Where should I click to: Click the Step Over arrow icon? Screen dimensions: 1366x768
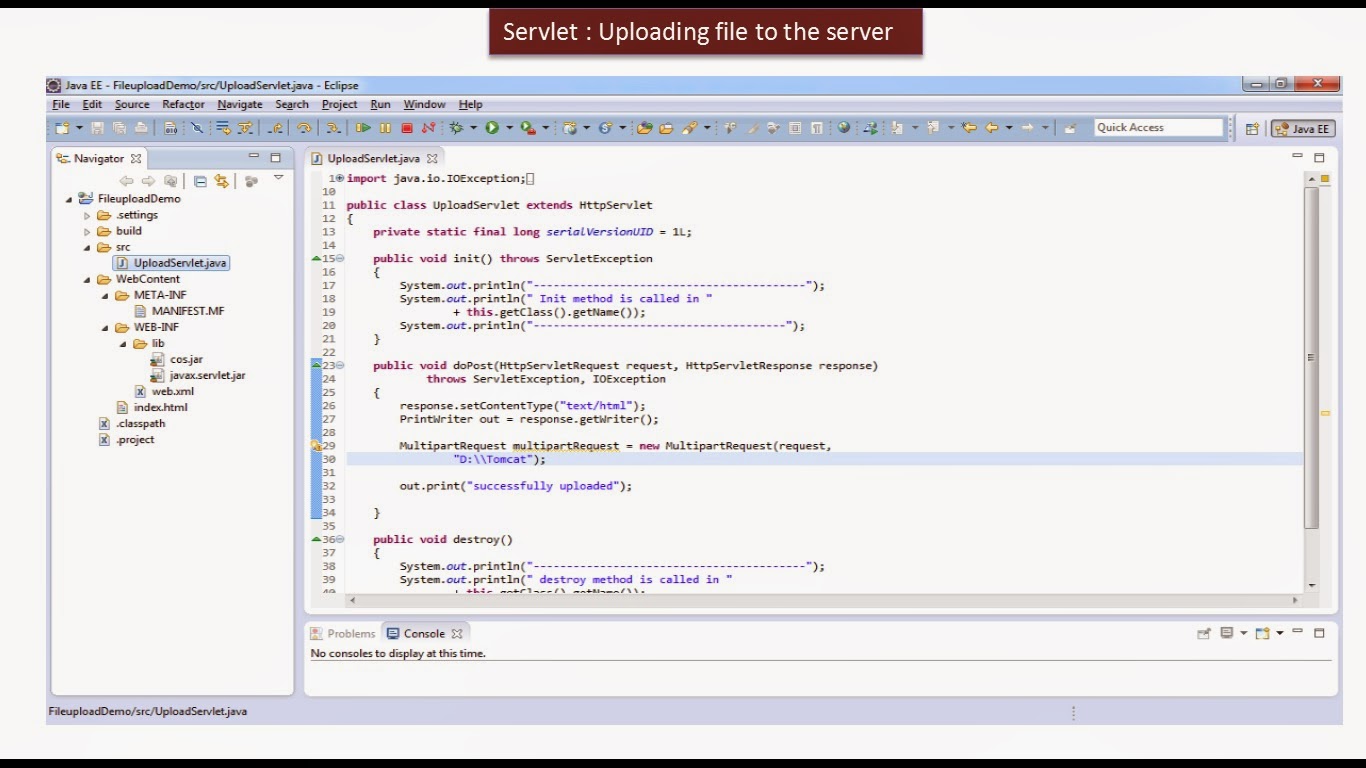click(304, 128)
